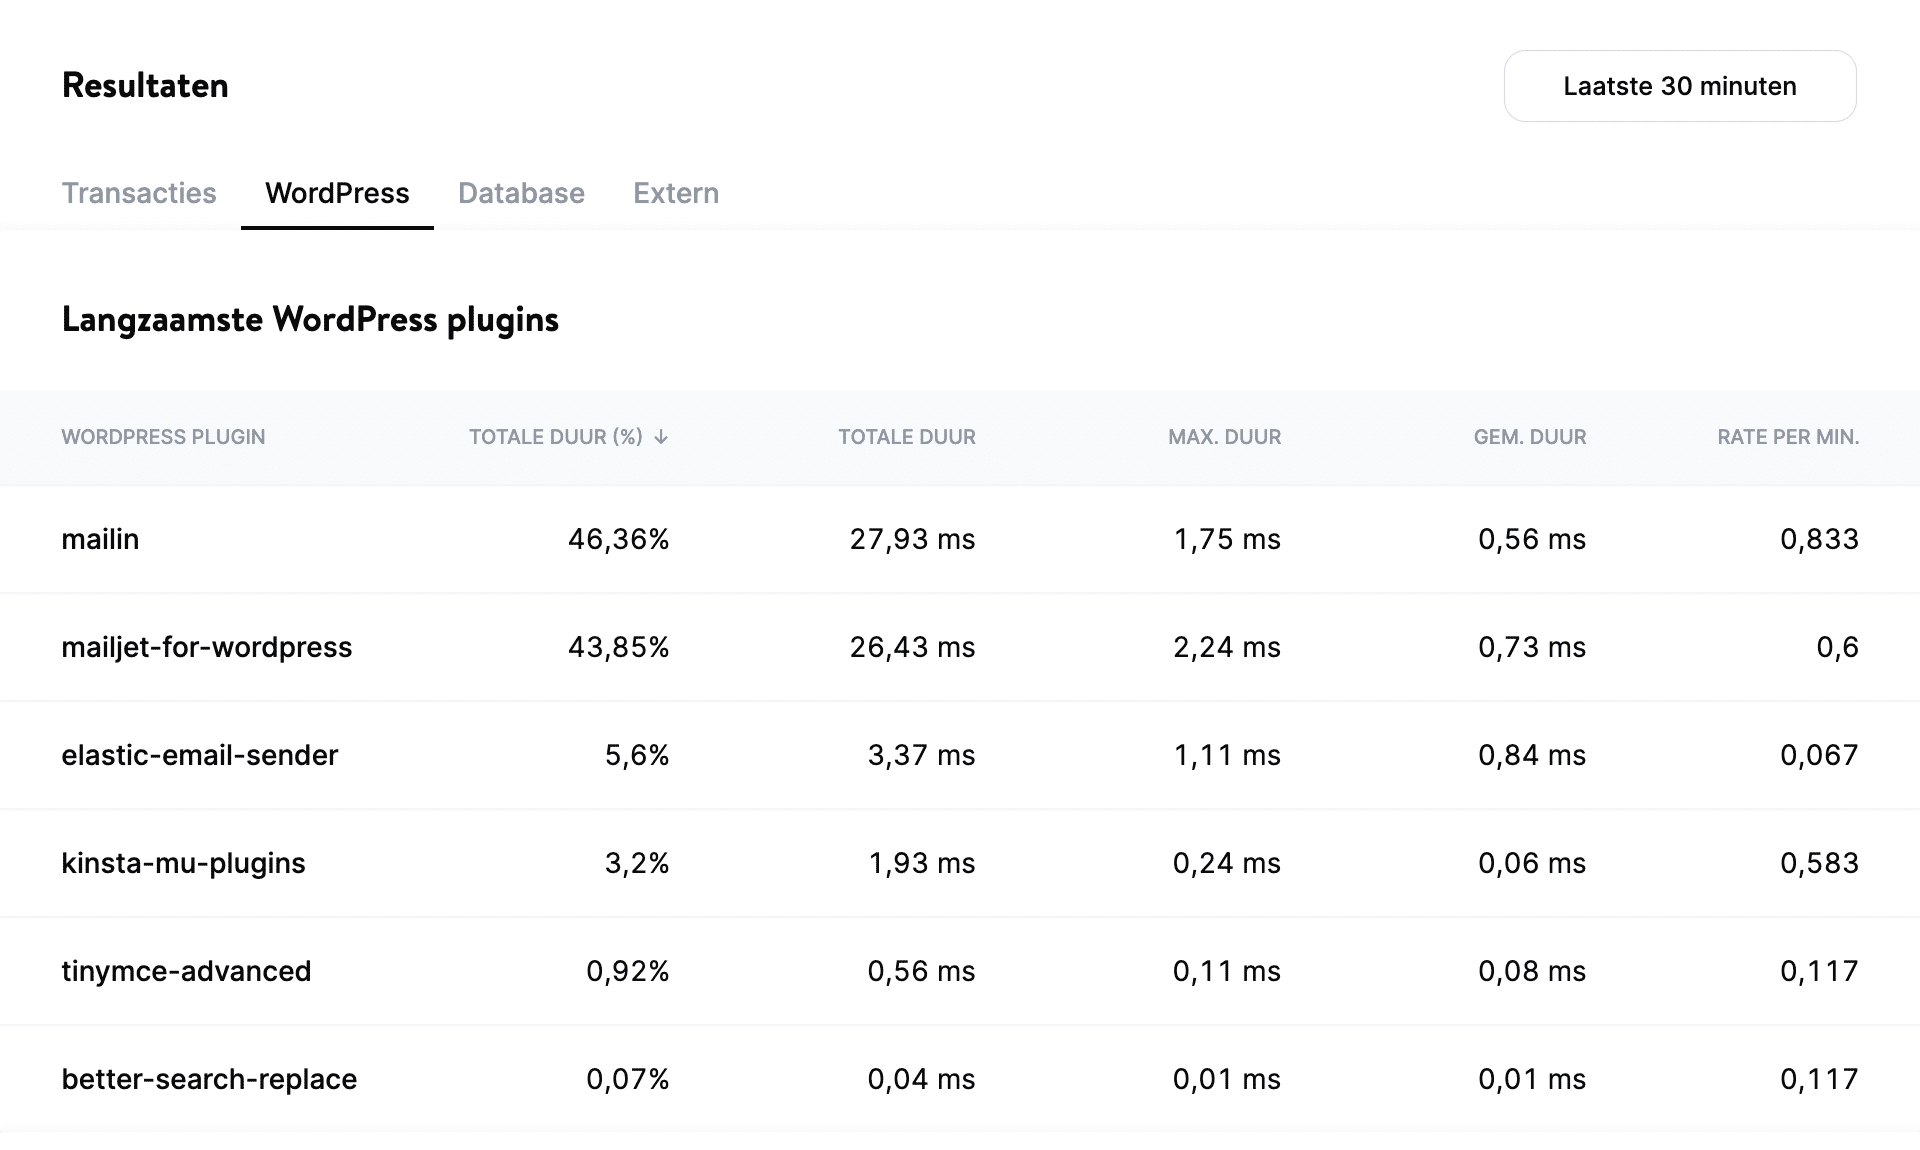Open details for the mailin plugin
This screenshot has width=1920, height=1150.
coord(100,539)
